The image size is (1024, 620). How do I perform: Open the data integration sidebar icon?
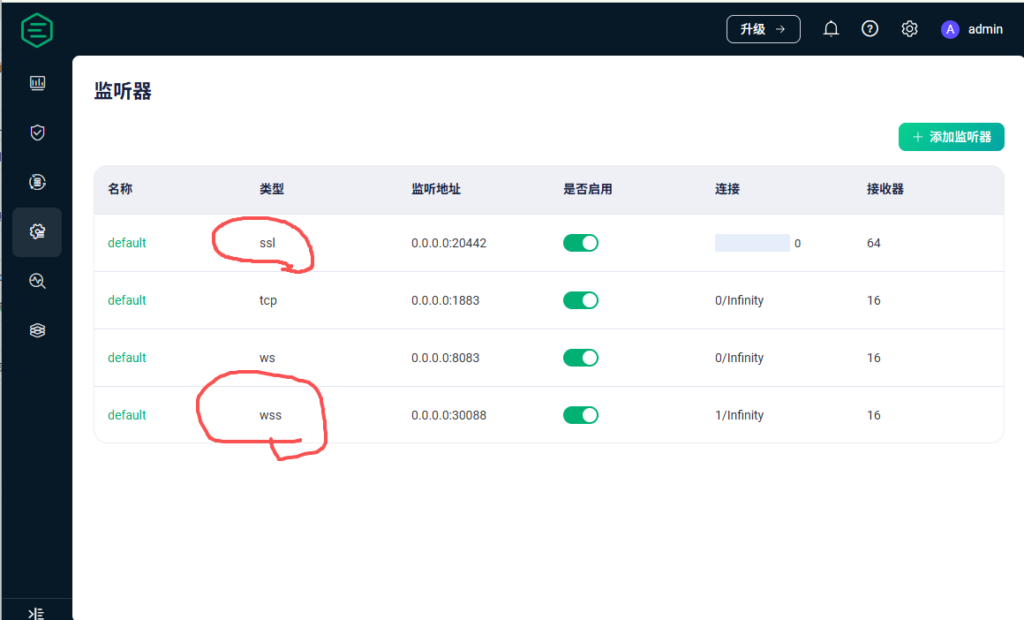[38, 182]
